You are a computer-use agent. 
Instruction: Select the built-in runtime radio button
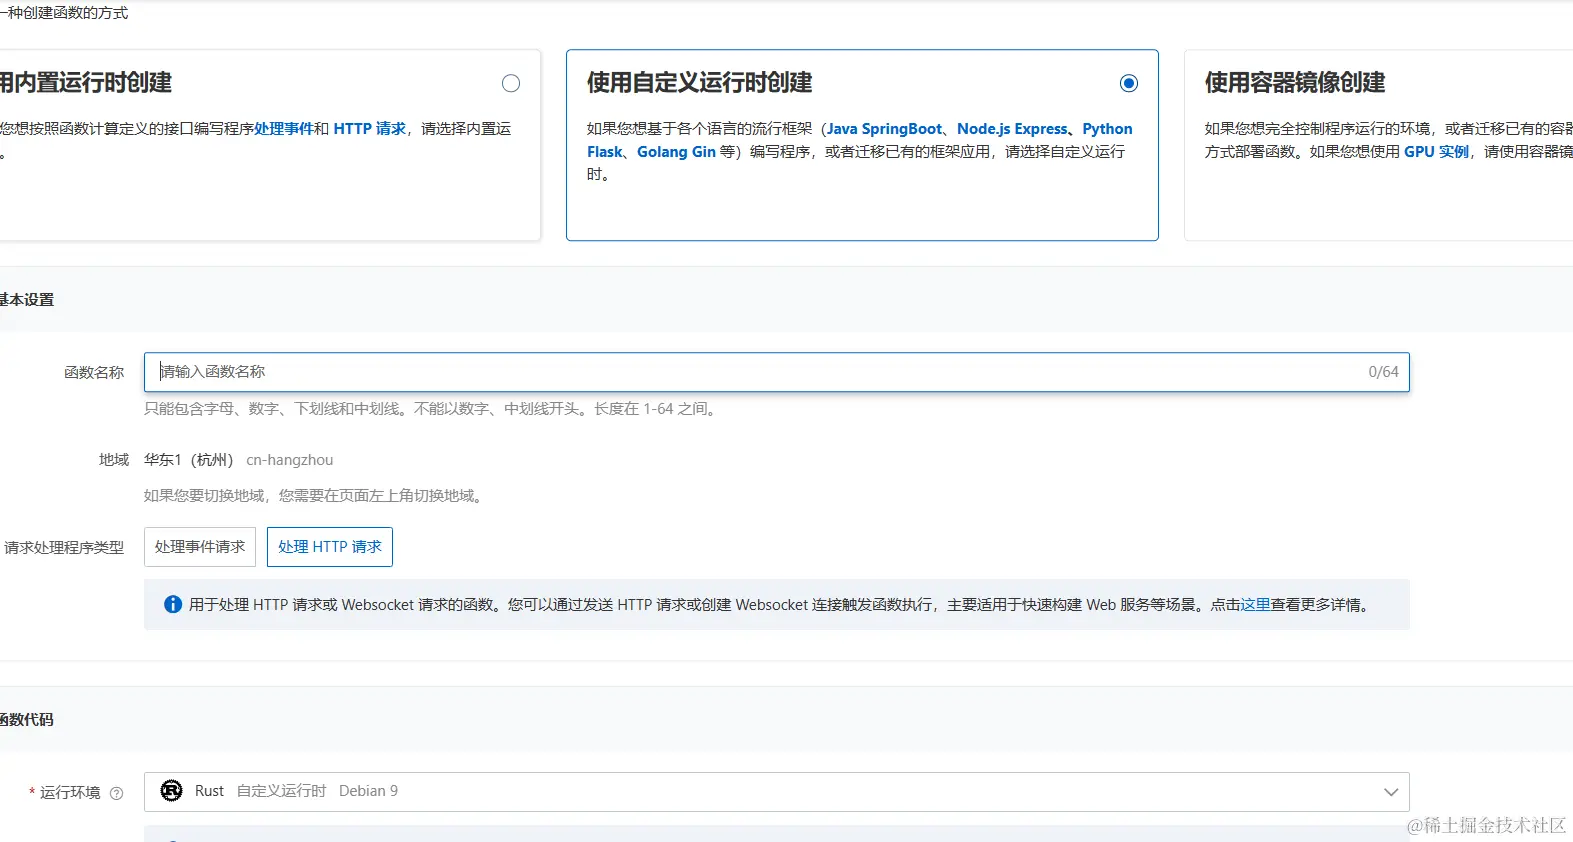click(x=511, y=83)
